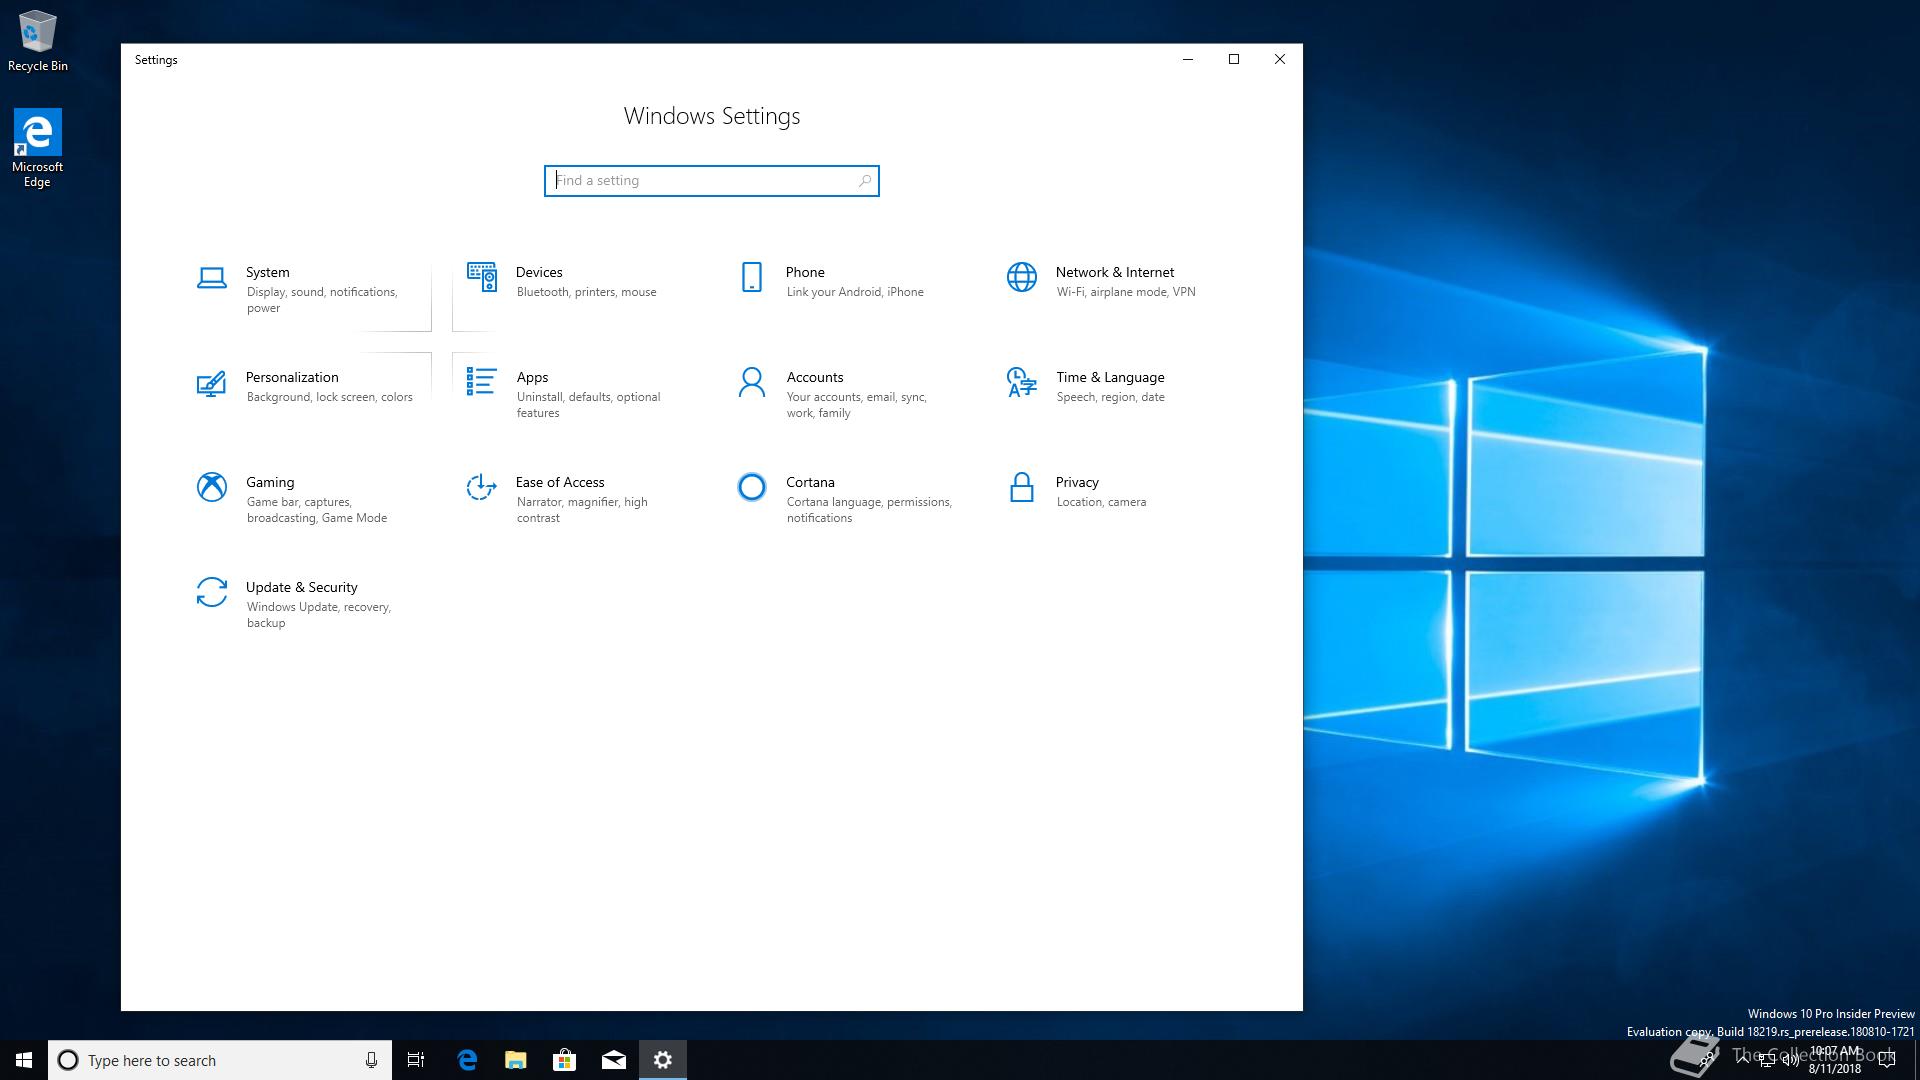Click the taskbar Type here to search box
This screenshot has height=1080, width=1920.
click(220, 1060)
